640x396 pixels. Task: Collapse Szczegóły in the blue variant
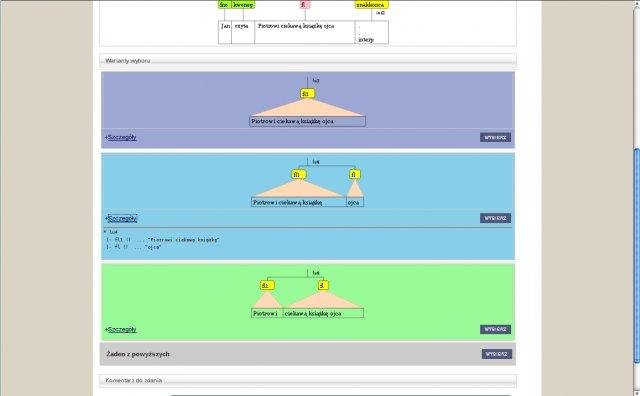[x=121, y=218]
